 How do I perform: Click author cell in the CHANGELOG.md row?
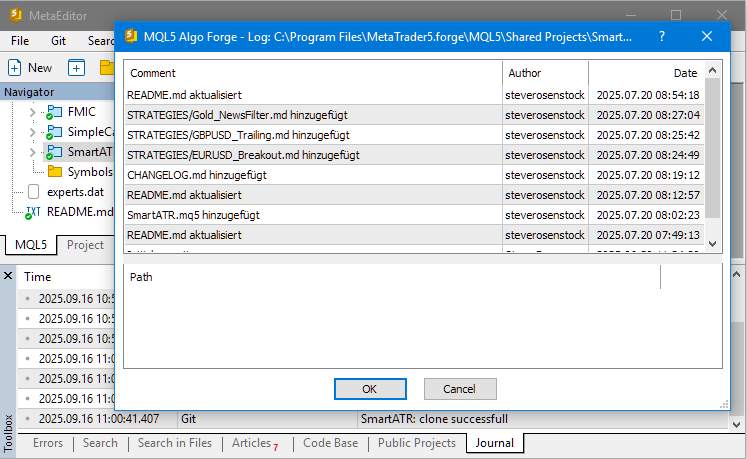point(545,175)
